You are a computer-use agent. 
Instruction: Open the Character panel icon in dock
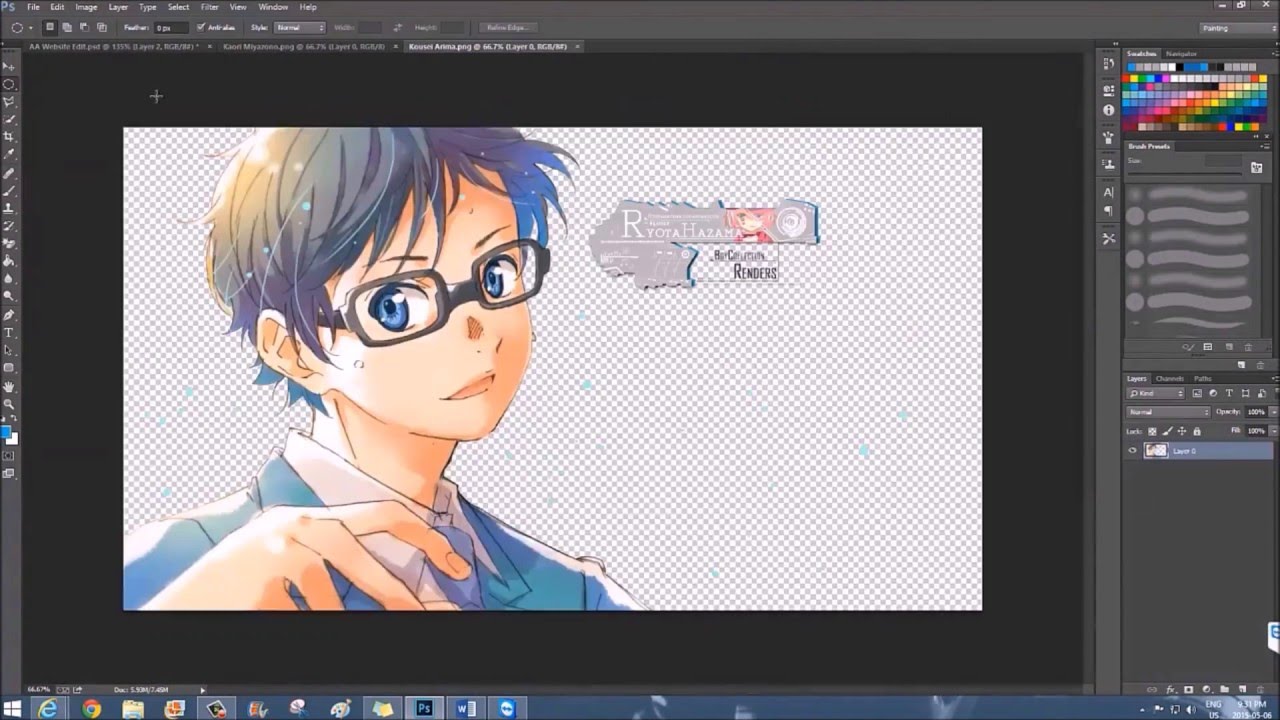point(1108,192)
